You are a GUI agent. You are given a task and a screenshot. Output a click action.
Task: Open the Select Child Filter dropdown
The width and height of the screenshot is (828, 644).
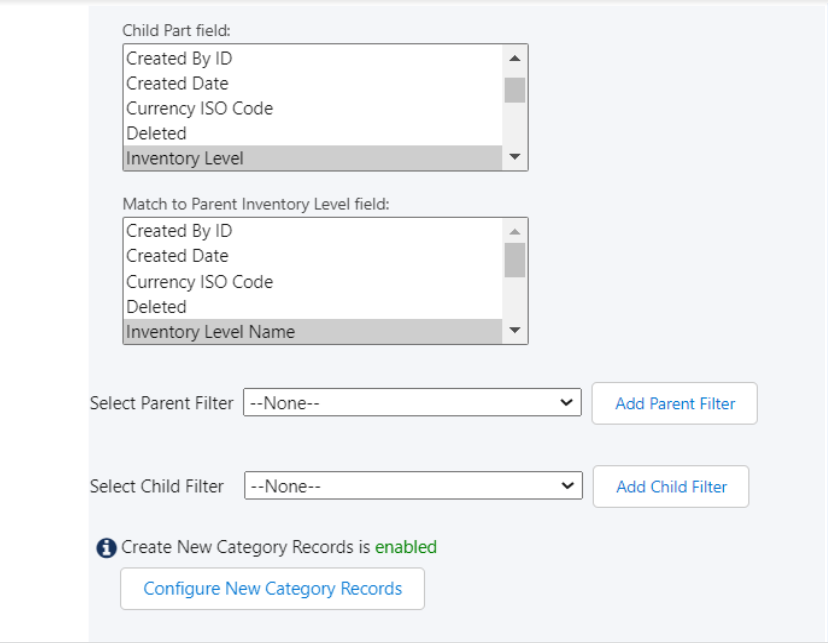(412, 486)
